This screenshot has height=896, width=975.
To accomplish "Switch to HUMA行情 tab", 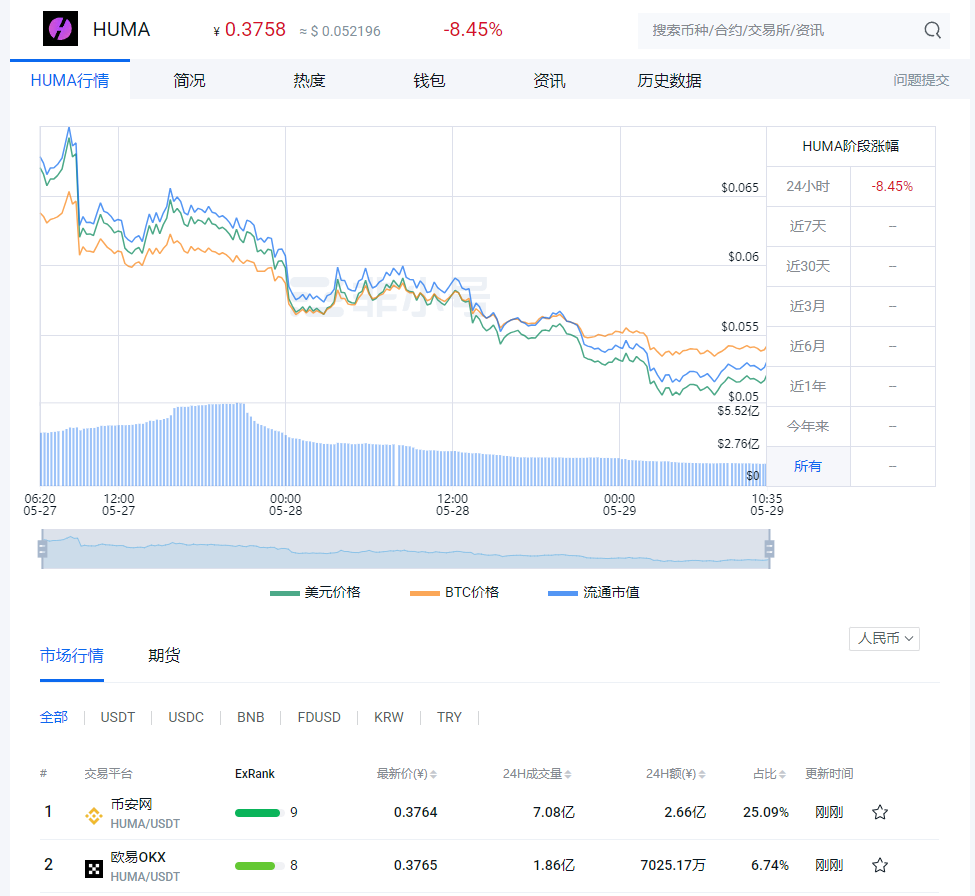I will click(70, 80).
